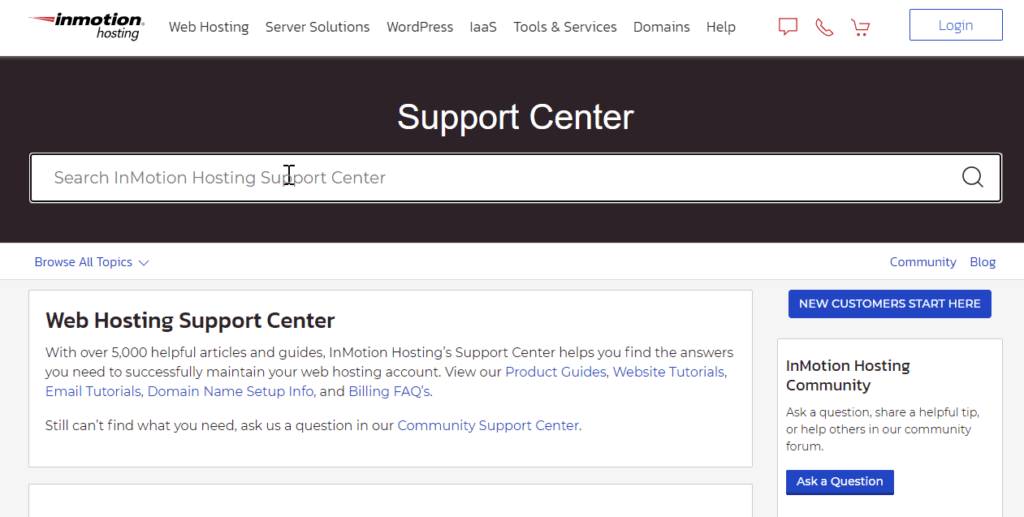Click the Support Center banner title
Screen dimensions: 1024x517
[x=515, y=118]
